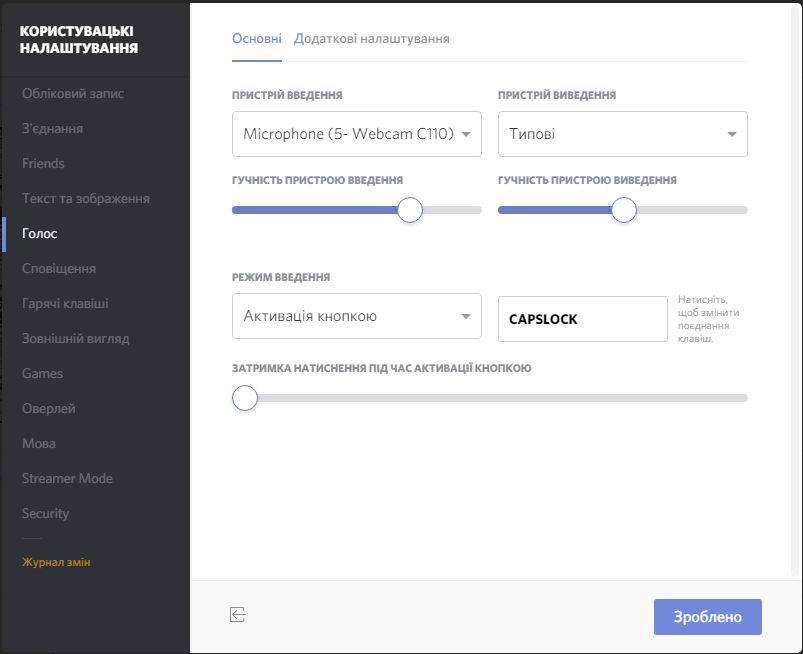Click the CAPSLOCK keybind field

coord(582,319)
